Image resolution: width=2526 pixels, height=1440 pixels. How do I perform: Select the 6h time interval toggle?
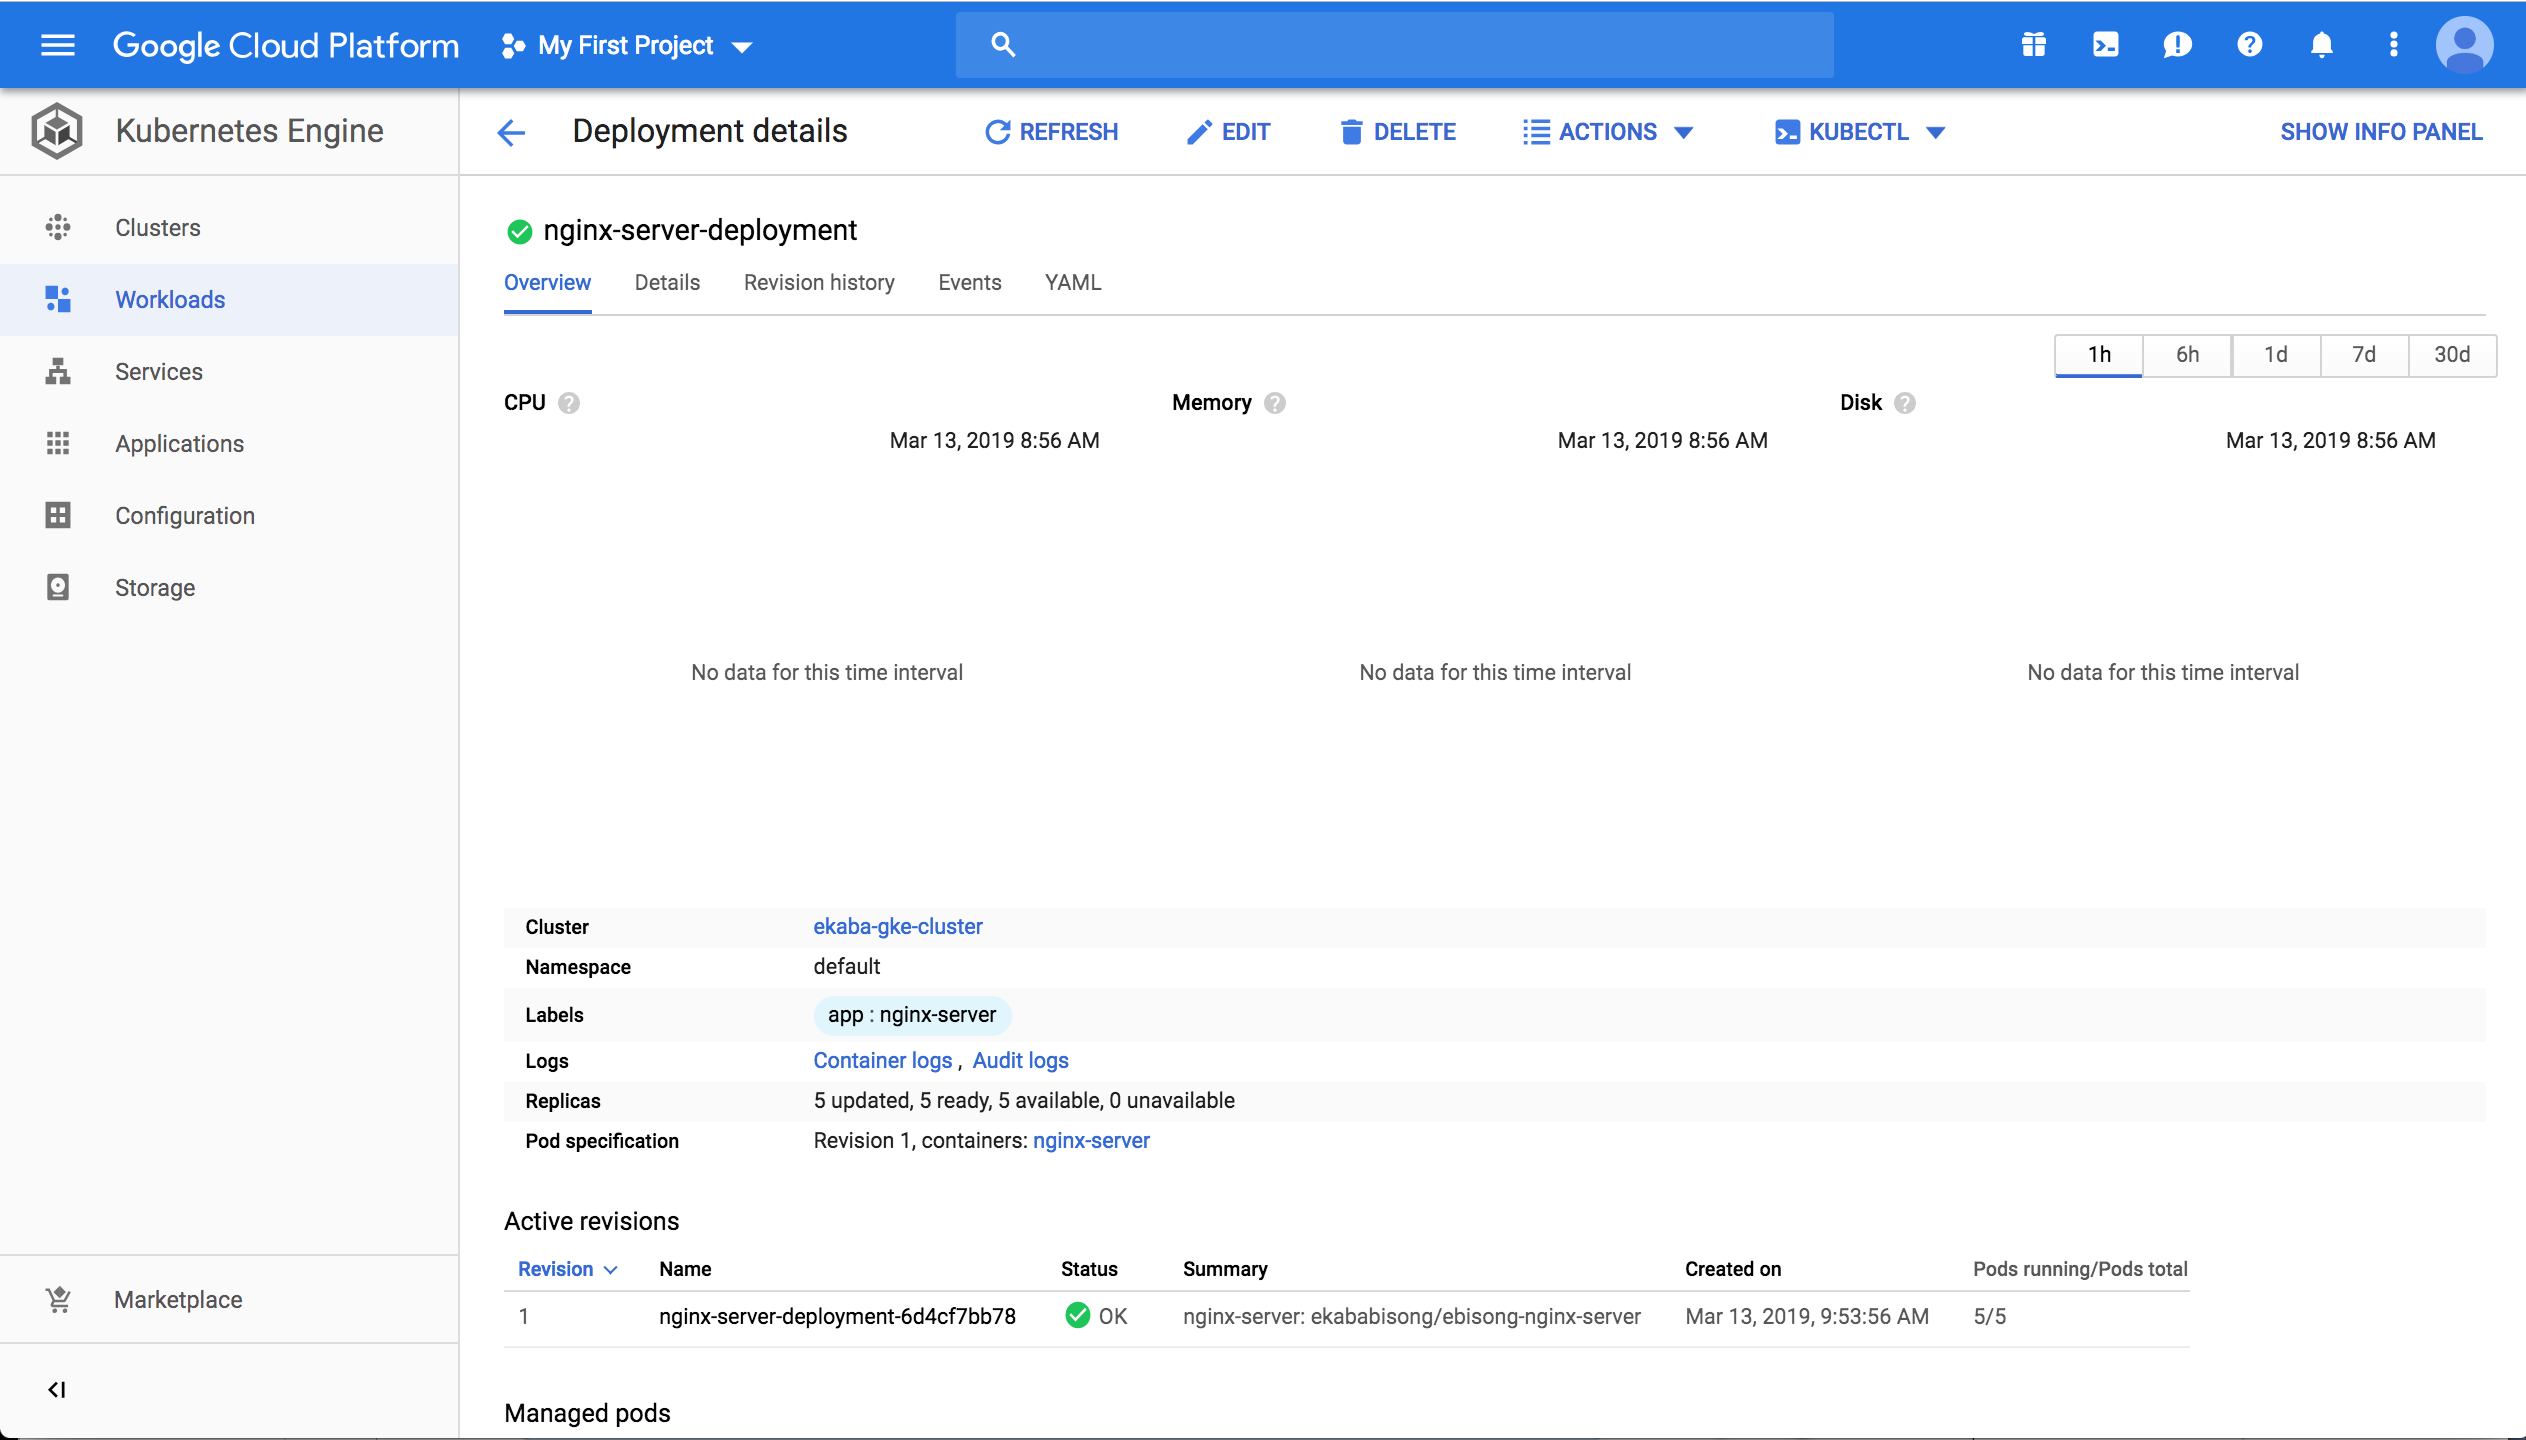click(2188, 354)
